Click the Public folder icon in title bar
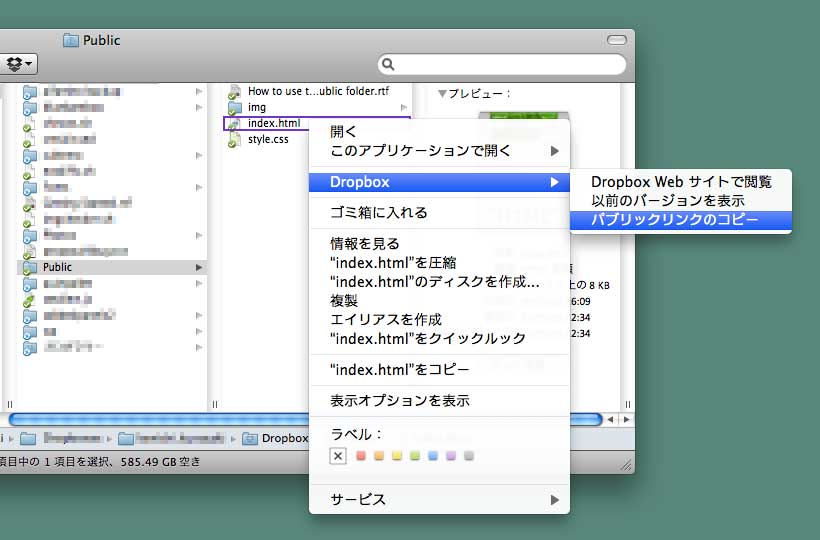This screenshot has height=540, width=820. [71, 40]
